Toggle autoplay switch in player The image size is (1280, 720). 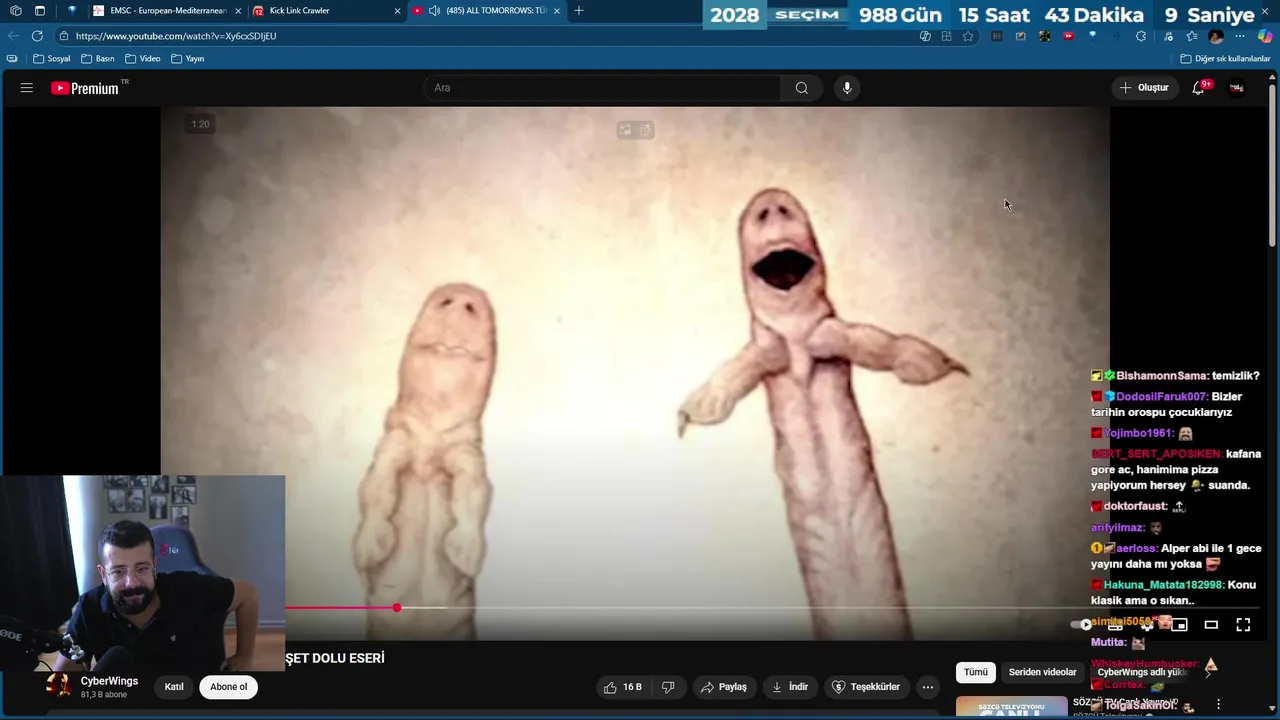1083,625
